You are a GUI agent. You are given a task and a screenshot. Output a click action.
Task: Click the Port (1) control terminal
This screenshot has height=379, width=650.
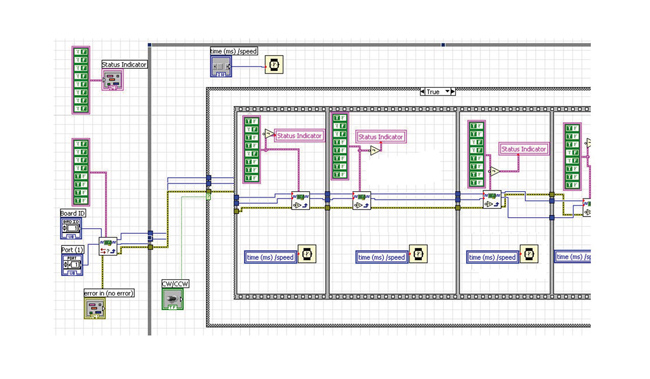coord(72,265)
